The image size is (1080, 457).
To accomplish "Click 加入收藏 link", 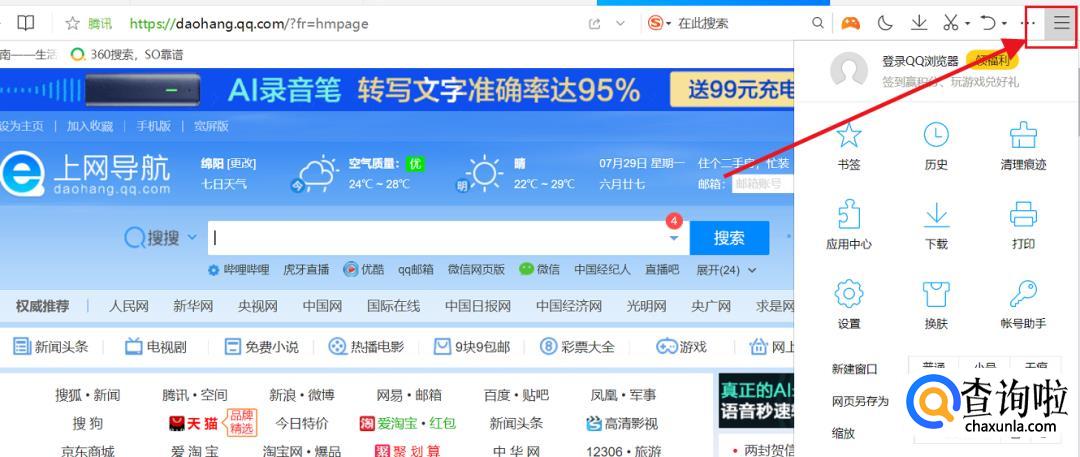I will tap(90, 126).
